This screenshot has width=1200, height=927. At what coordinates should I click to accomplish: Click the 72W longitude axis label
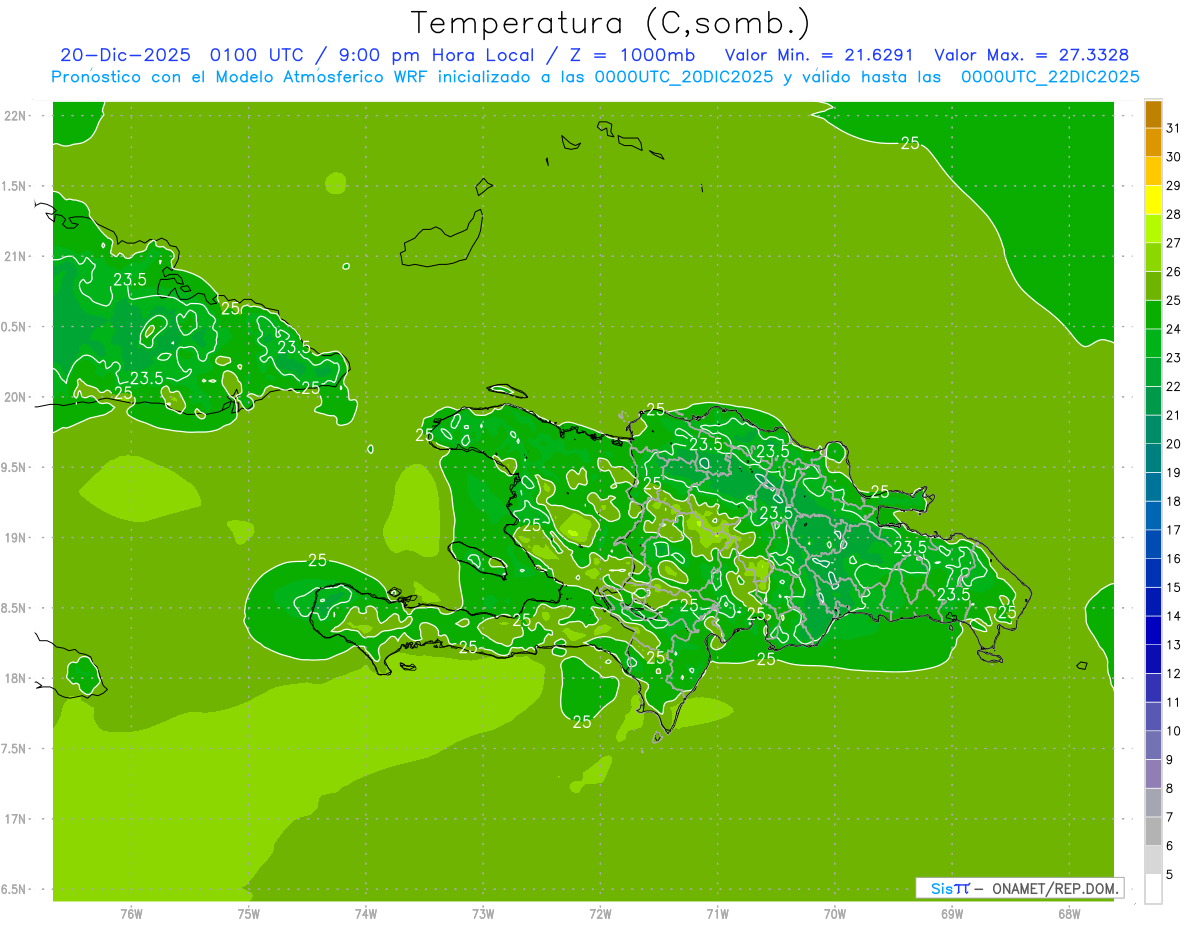point(600,914)
